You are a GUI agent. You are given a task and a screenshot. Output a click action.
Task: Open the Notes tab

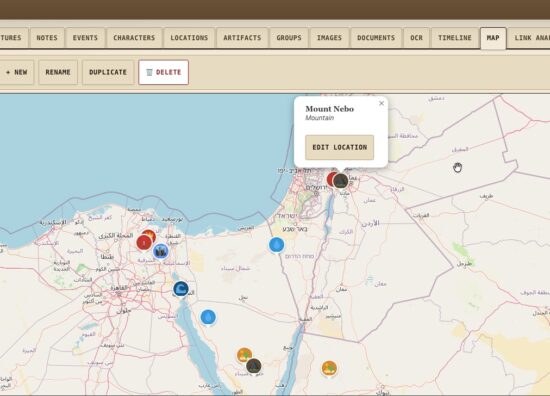tap(47, 38)
